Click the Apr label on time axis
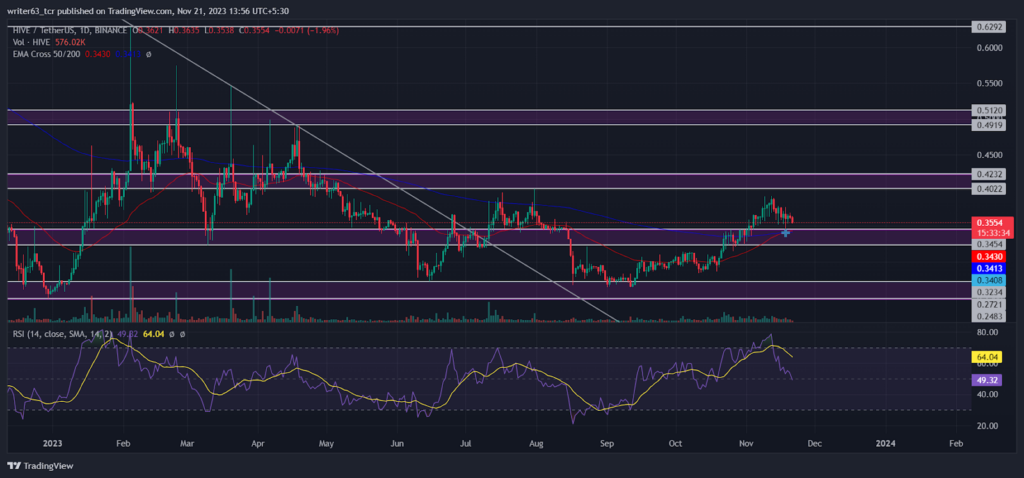Viewport: 1024px width, 478px height. [257, 443]
